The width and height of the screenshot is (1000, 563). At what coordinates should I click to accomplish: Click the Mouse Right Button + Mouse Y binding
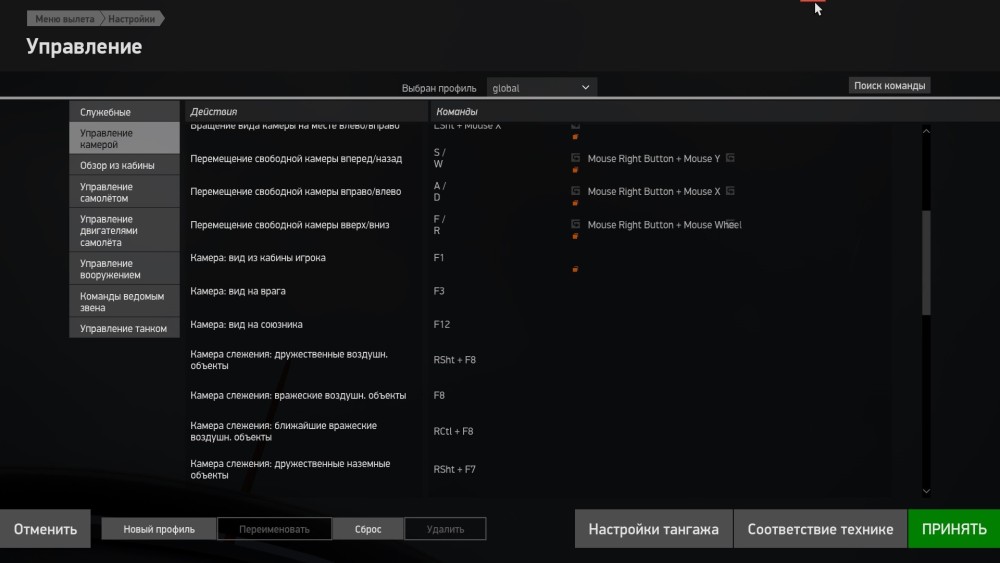(654, 158)
